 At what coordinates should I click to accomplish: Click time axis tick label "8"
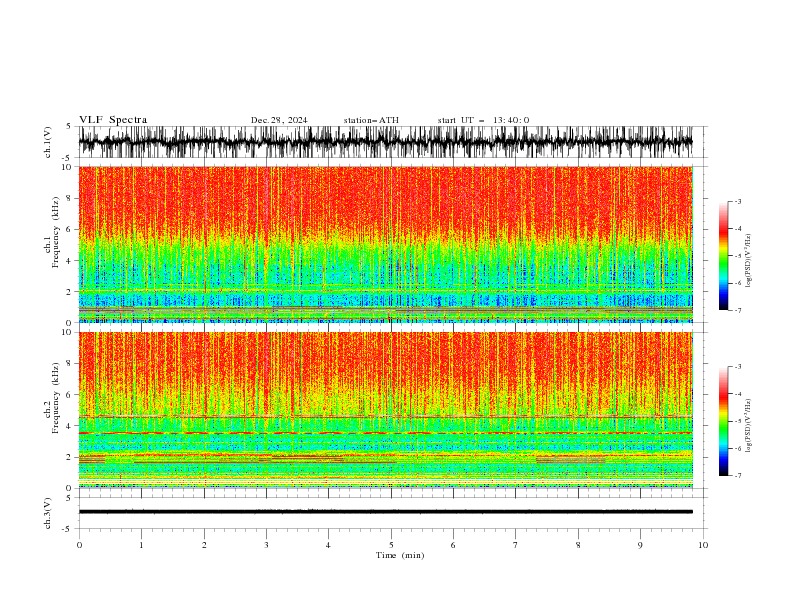click(578, 545)
